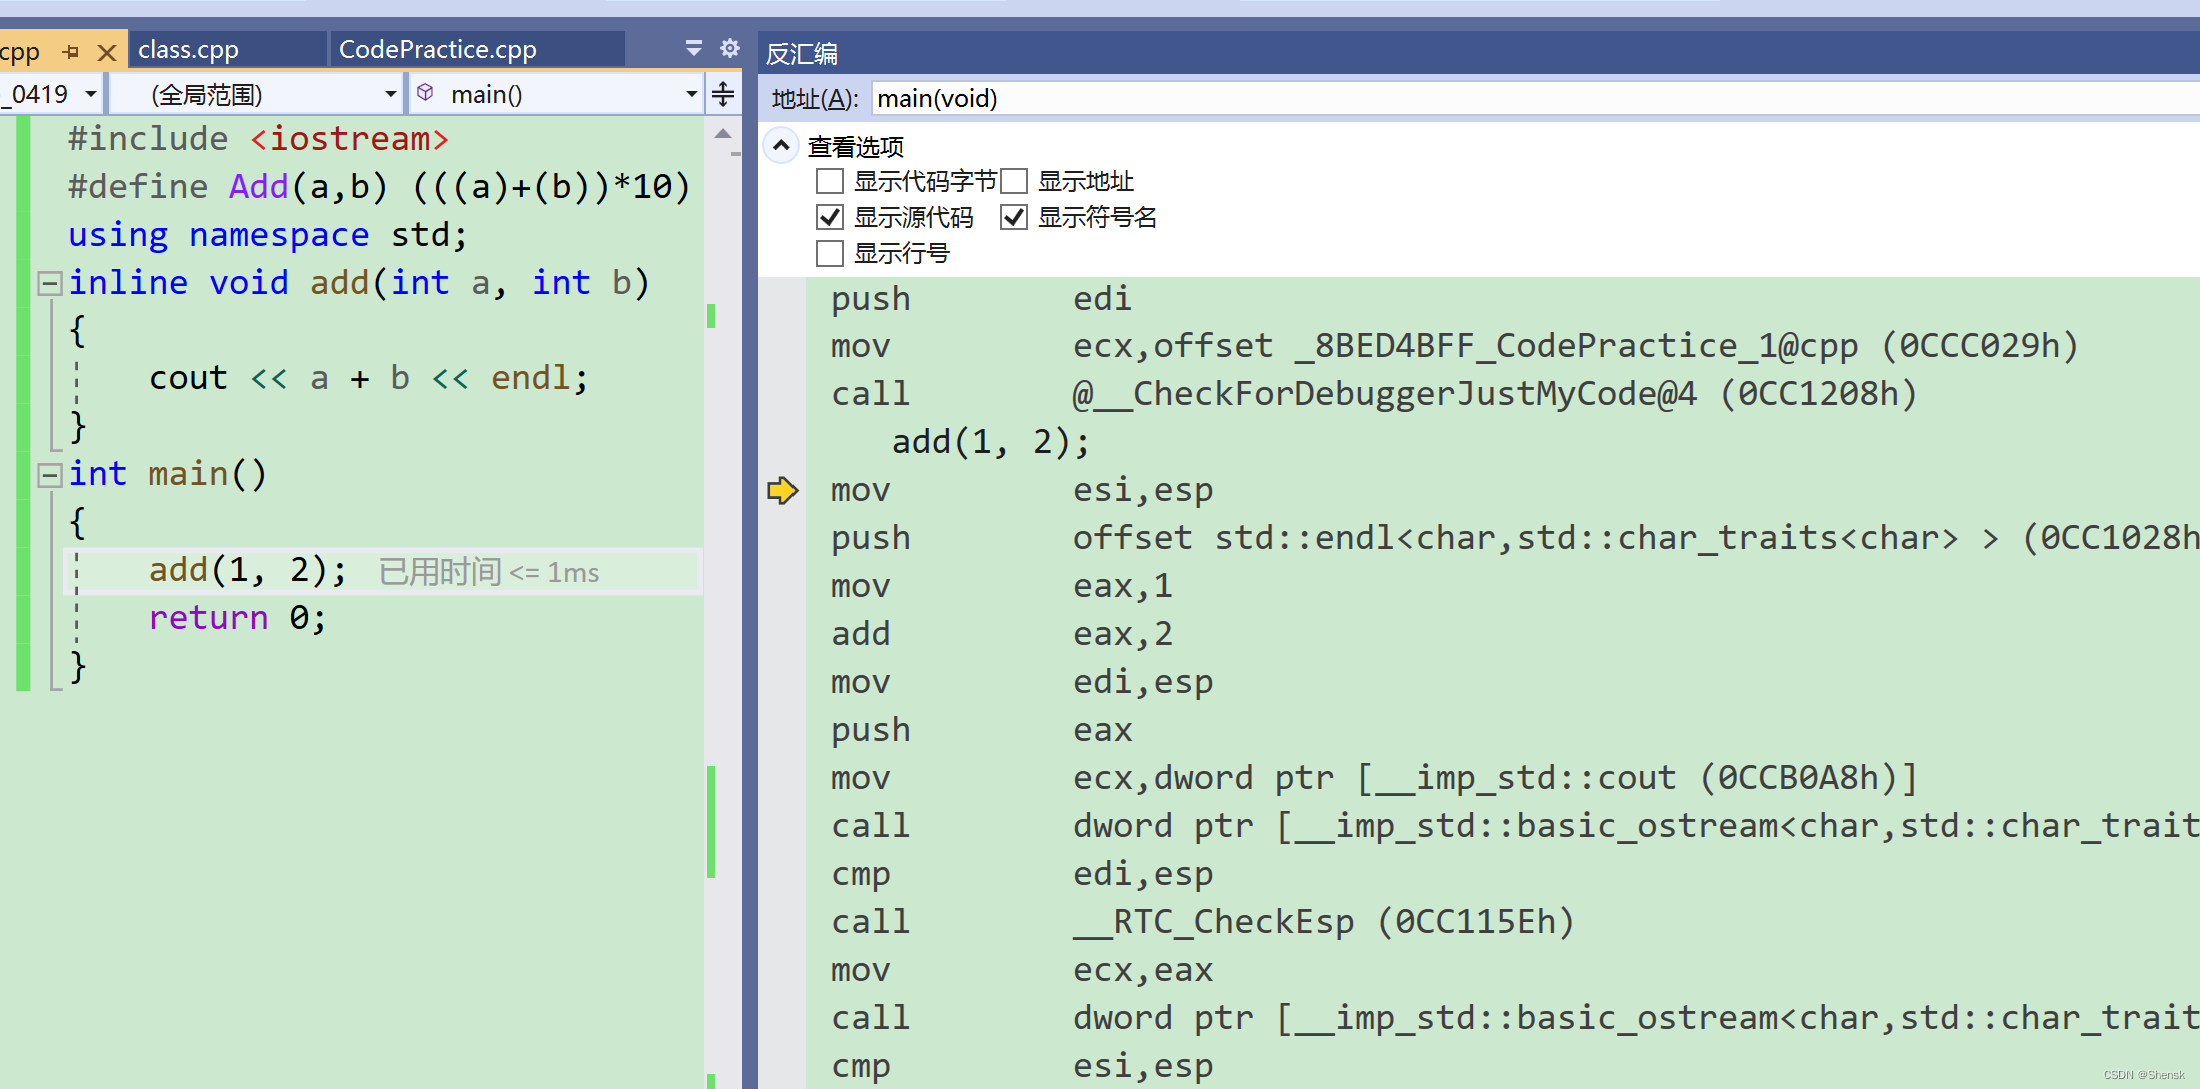Collapse the 查看选项 section
The width and height of the screenshot is (2200, 1089).
click(x=781, y=146)
